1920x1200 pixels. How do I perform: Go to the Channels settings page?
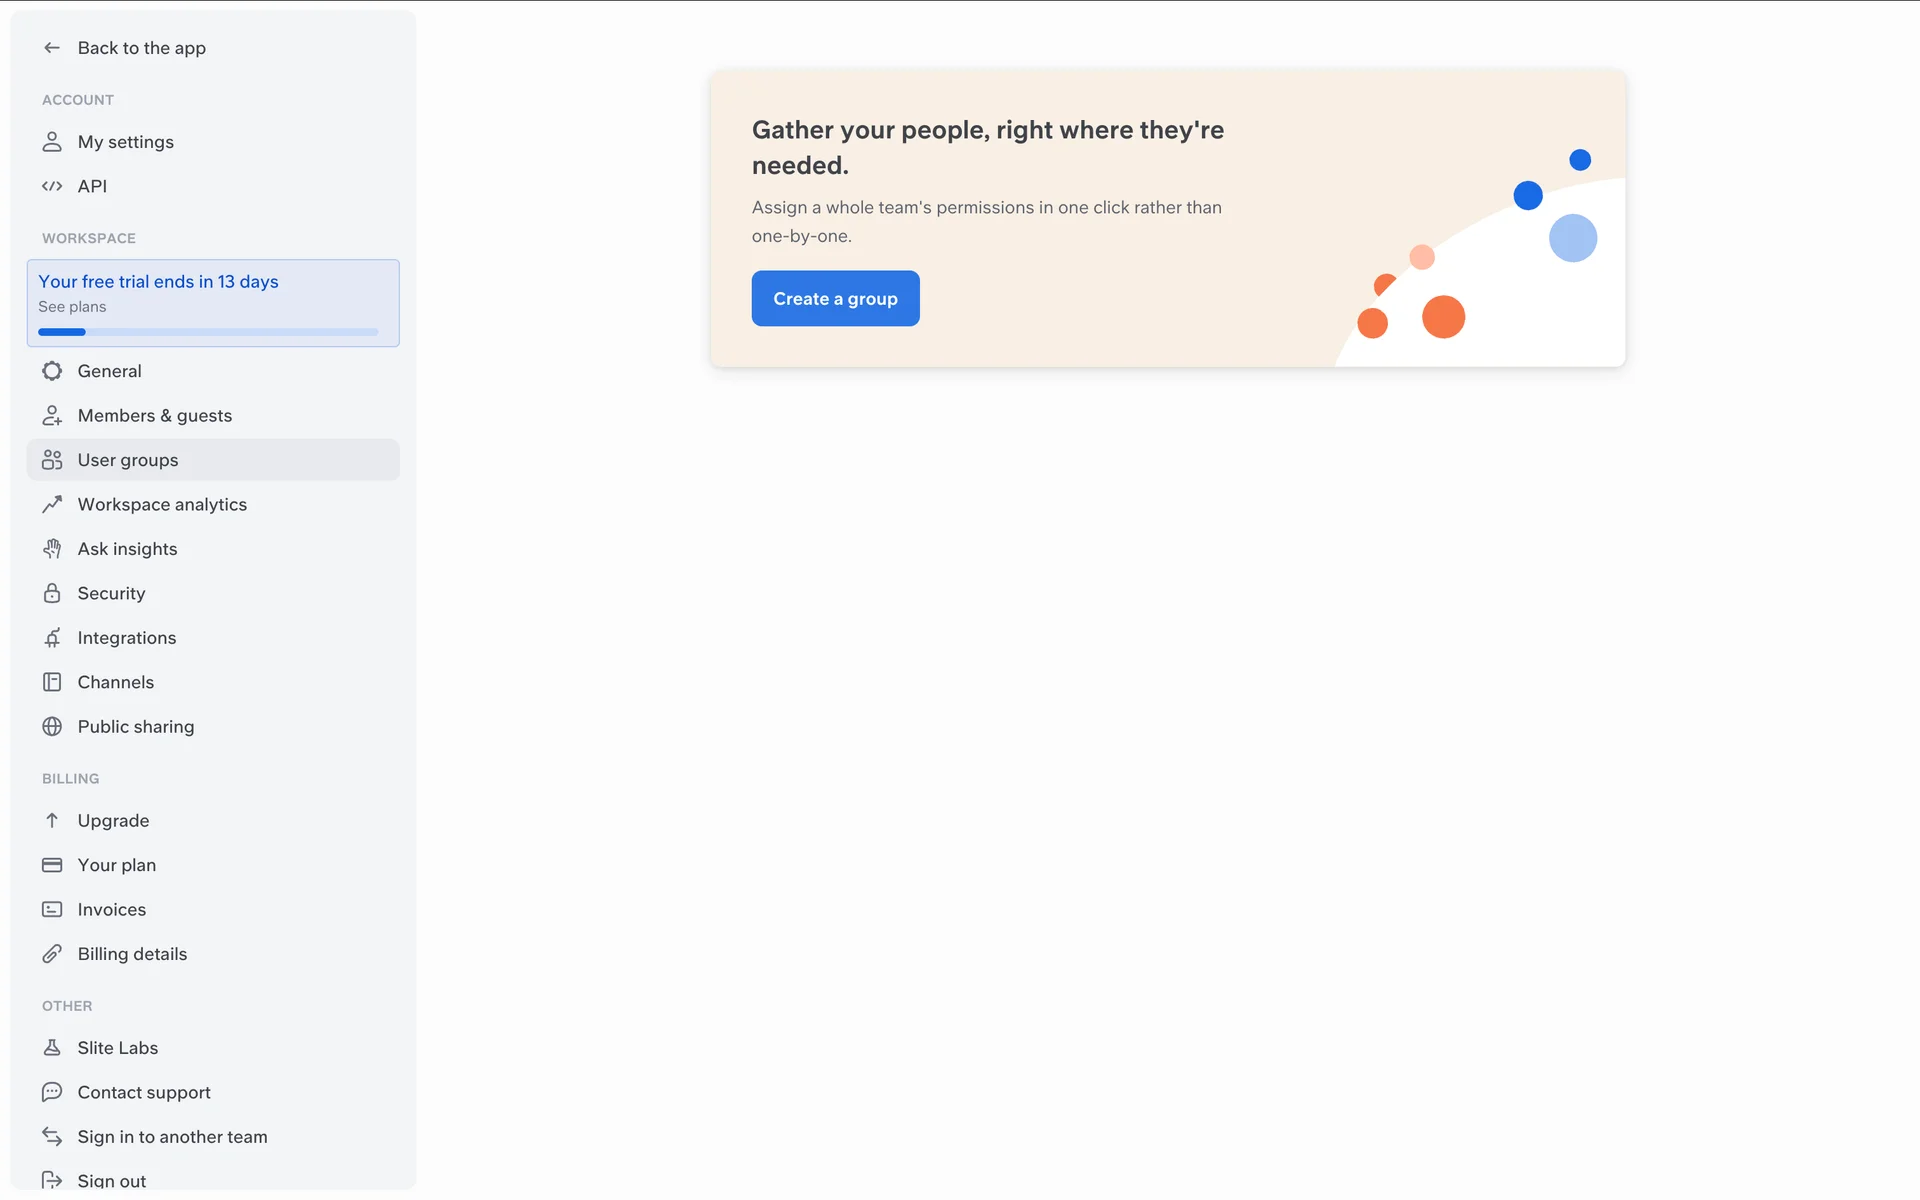pos(116,682)
